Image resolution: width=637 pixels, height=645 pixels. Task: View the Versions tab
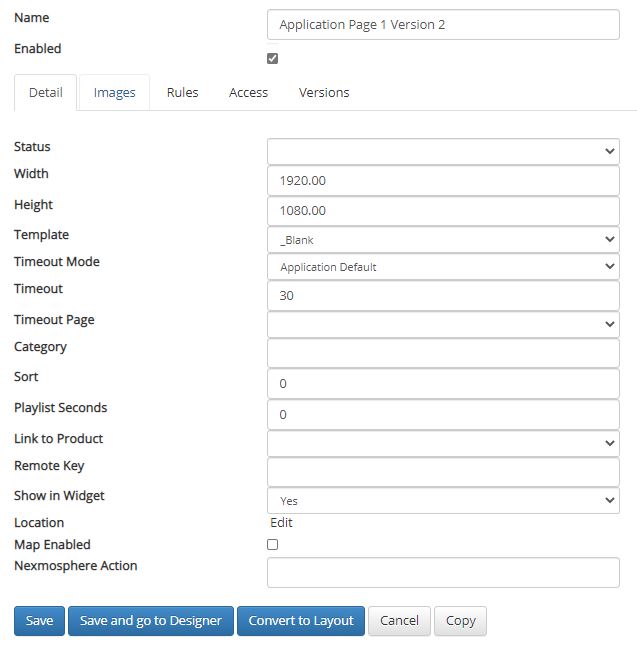click(324, 93)
